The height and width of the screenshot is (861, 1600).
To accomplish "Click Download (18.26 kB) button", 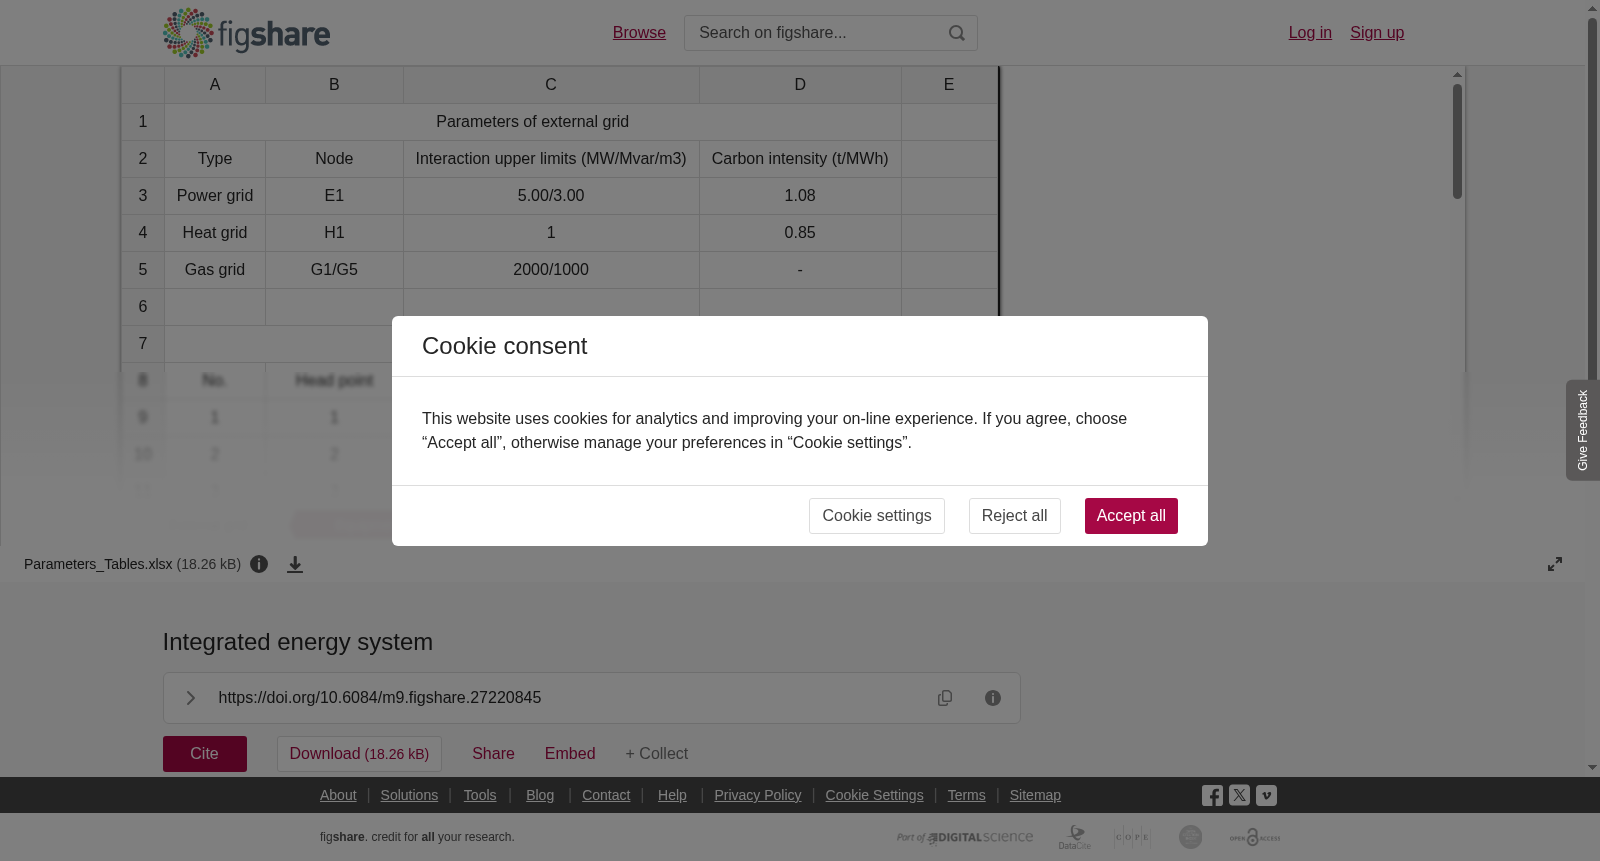I will (359, 754).
